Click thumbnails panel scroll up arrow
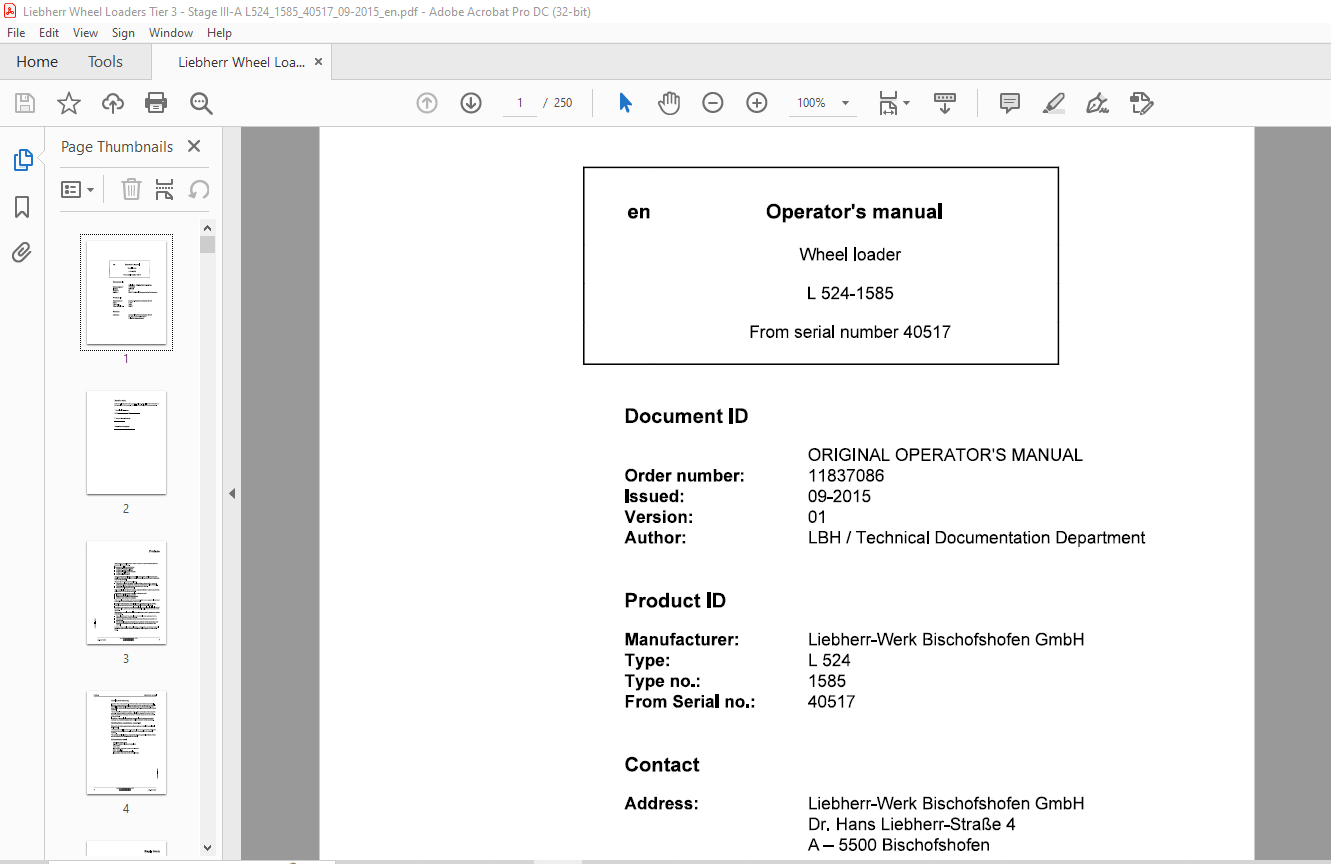Viewport: 1331px width, 864px height. pyautogui.click(x=207, y=227)
